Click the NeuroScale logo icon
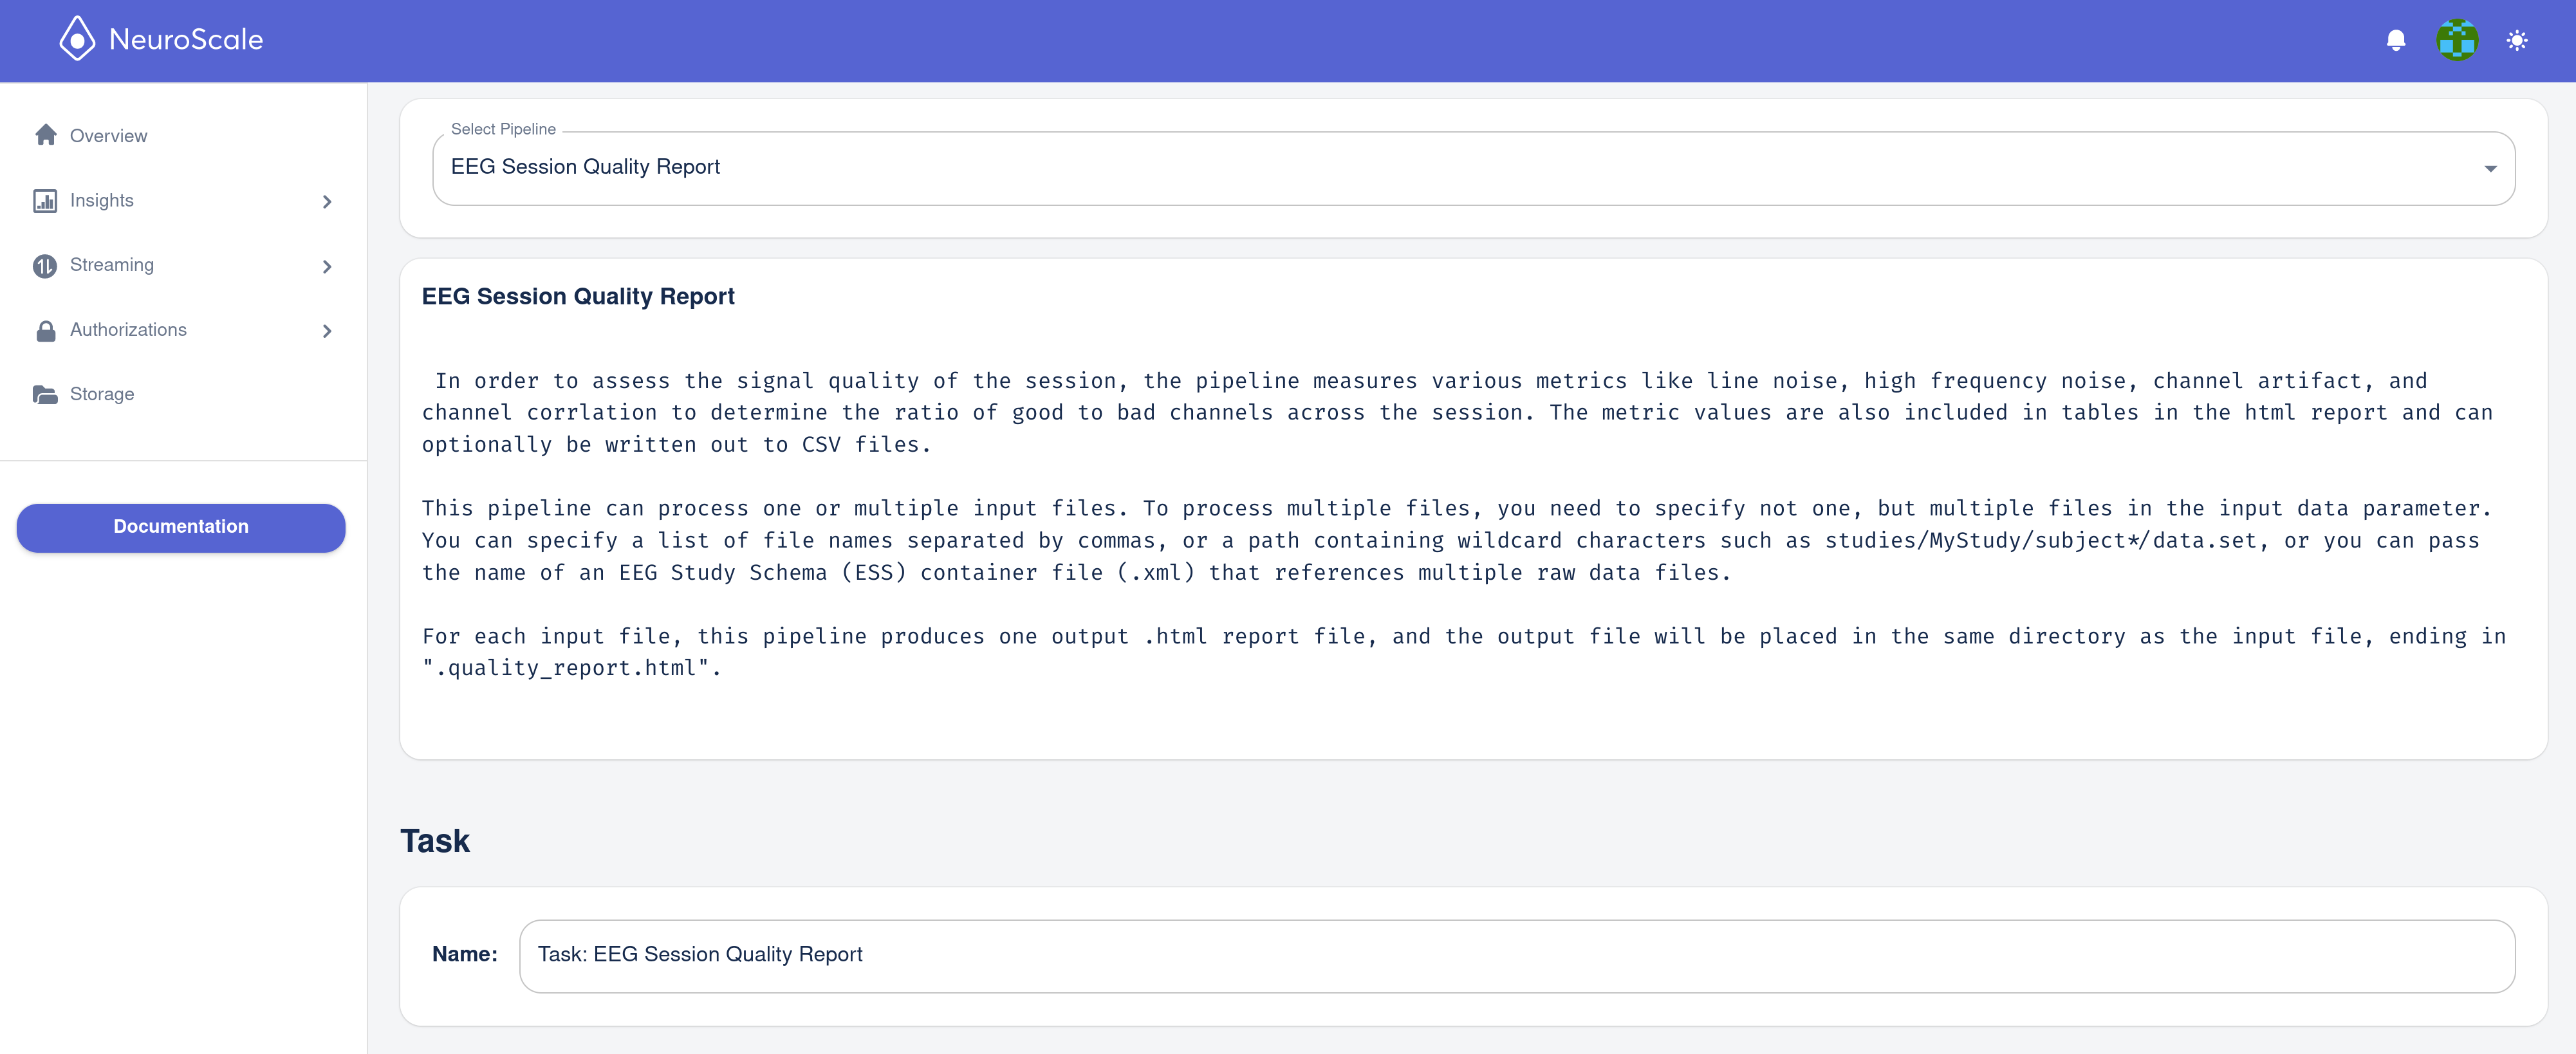This screenshot has height=1054, width=2576. [77, 39]
